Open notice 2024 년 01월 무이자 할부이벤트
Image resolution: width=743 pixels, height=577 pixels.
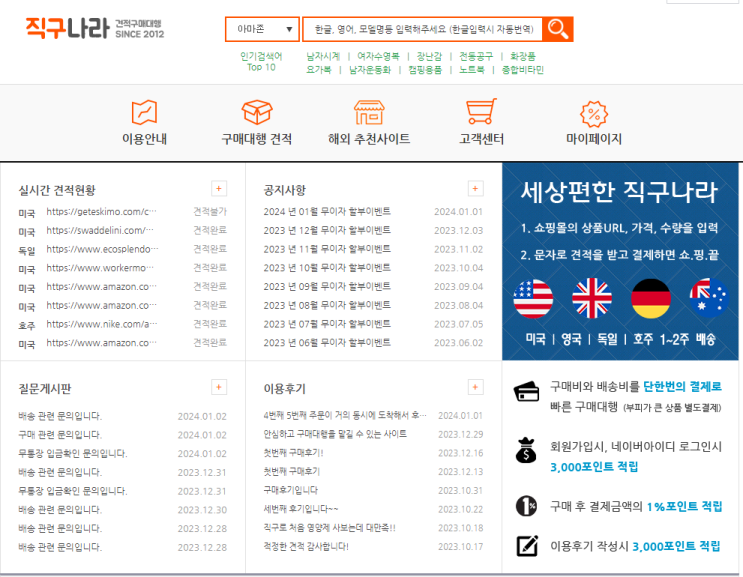tap(327, 212)
